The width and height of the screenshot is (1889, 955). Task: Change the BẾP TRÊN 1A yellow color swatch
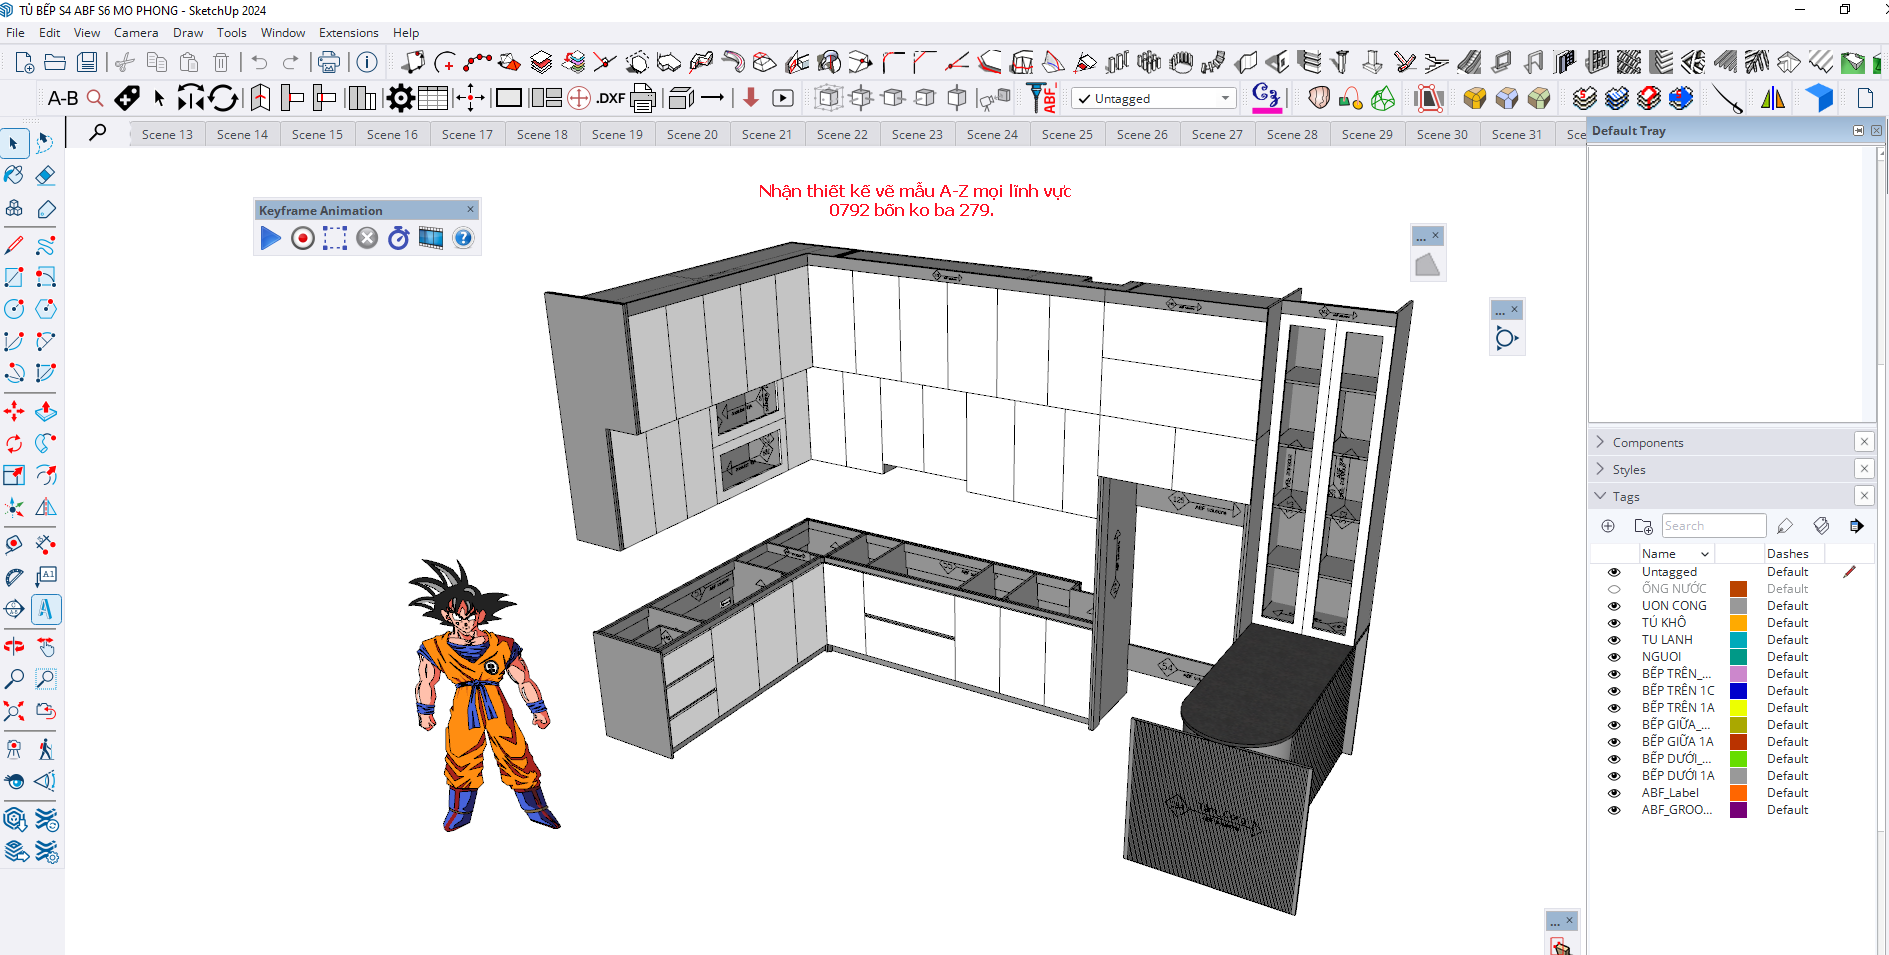1738,708
